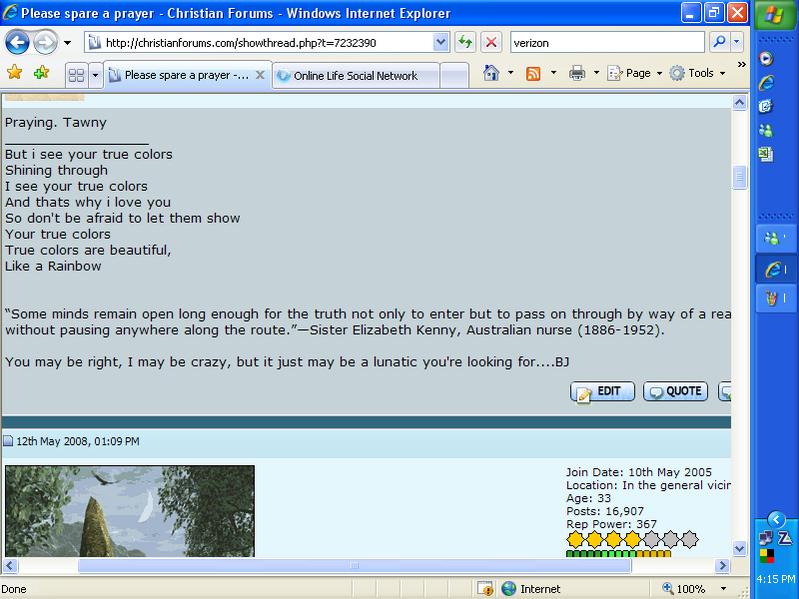Click the QUOTE button on the post

(x=676, y=391)
